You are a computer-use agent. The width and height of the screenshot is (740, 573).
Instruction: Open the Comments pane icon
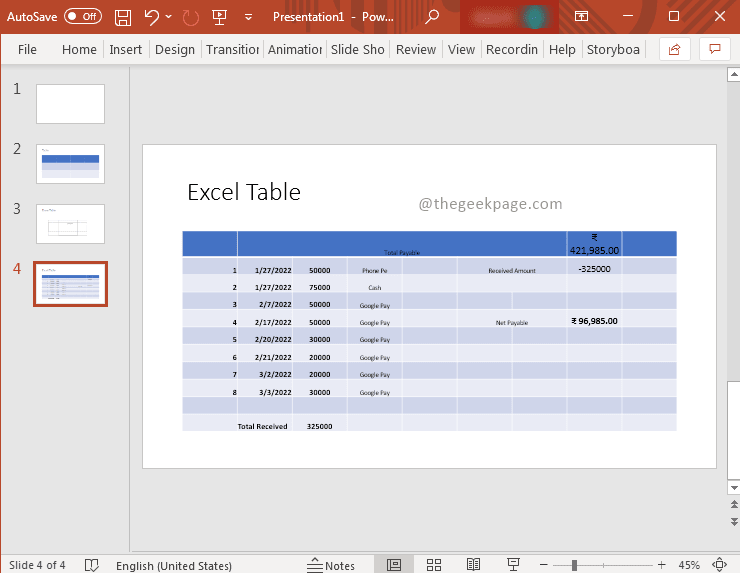click(714, 49)
